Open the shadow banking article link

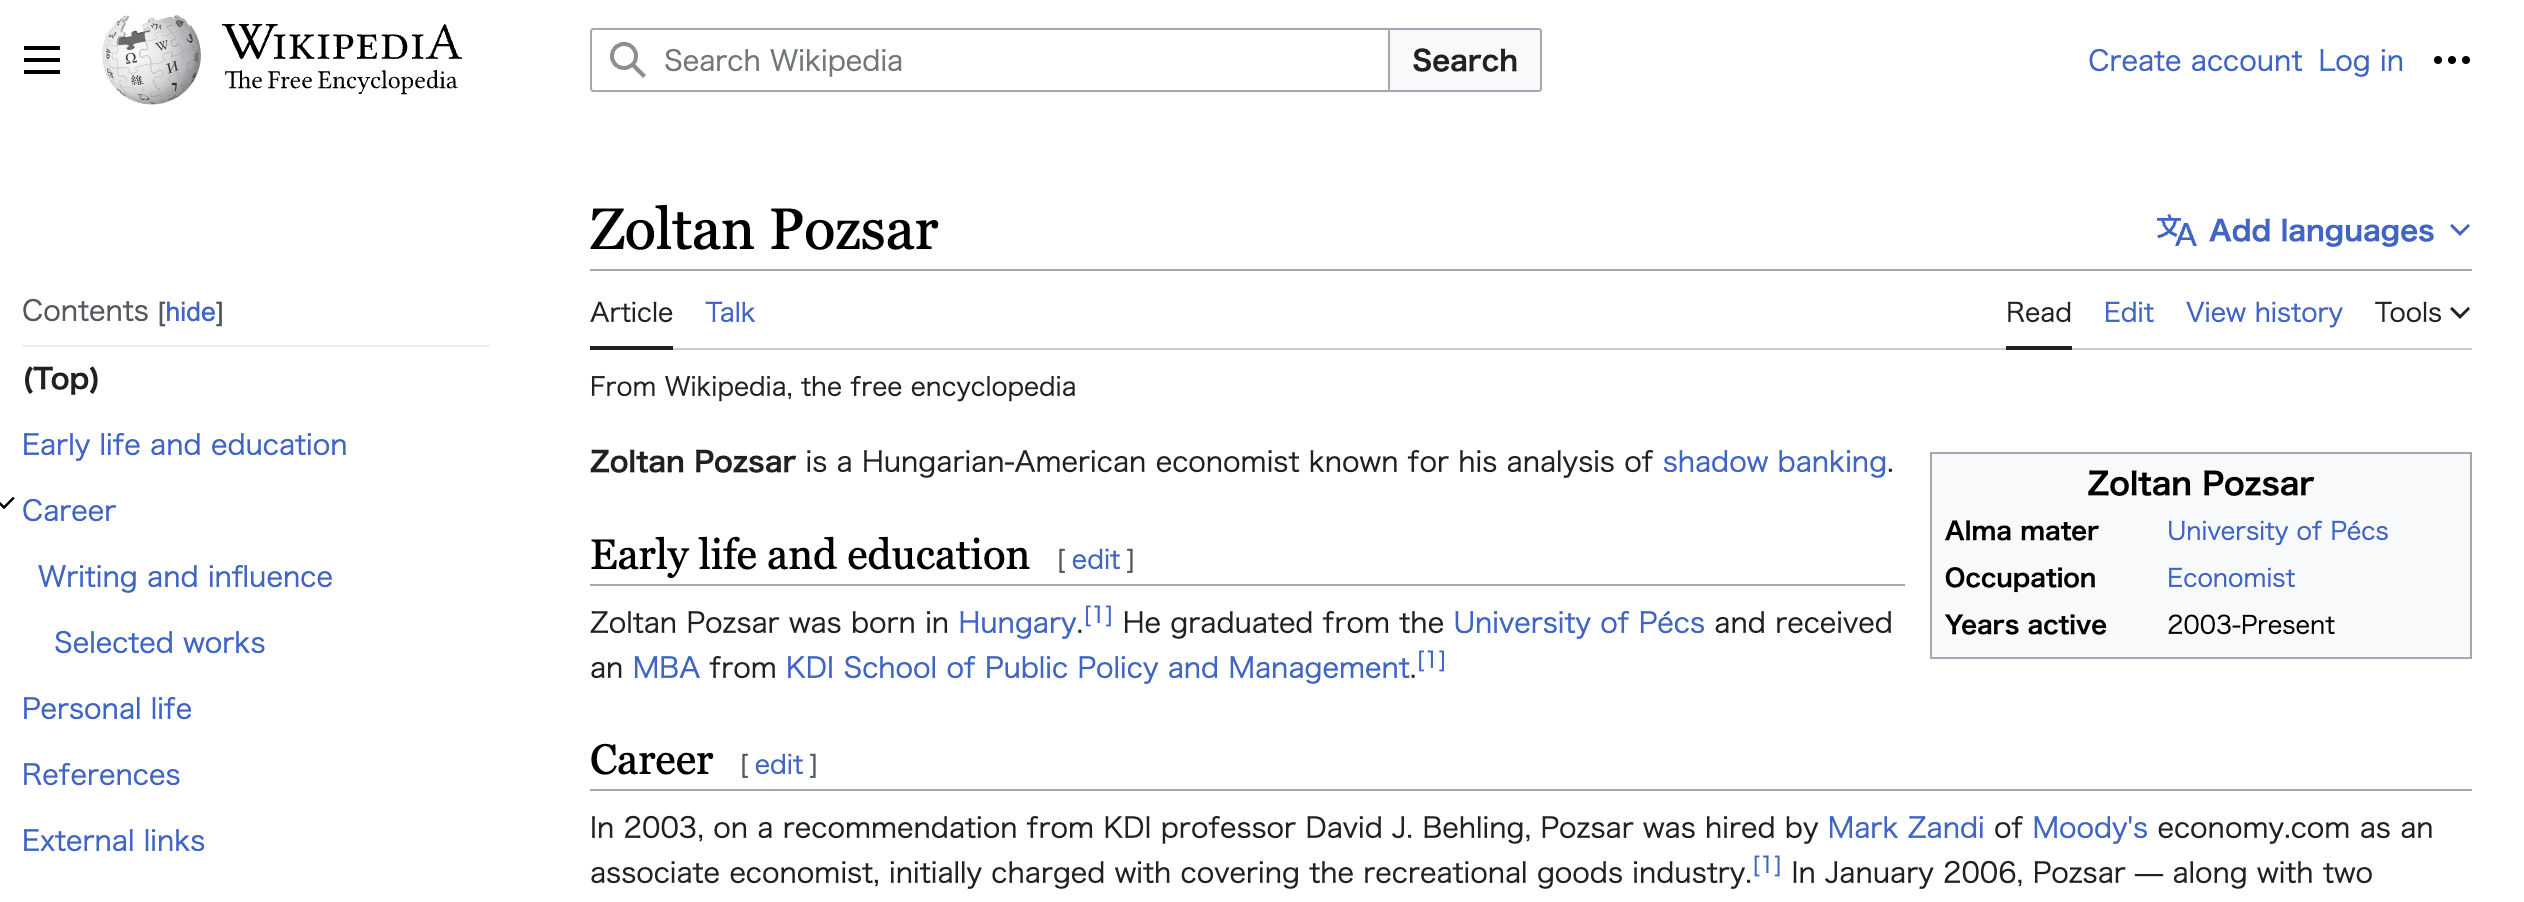pos(1774,462)
